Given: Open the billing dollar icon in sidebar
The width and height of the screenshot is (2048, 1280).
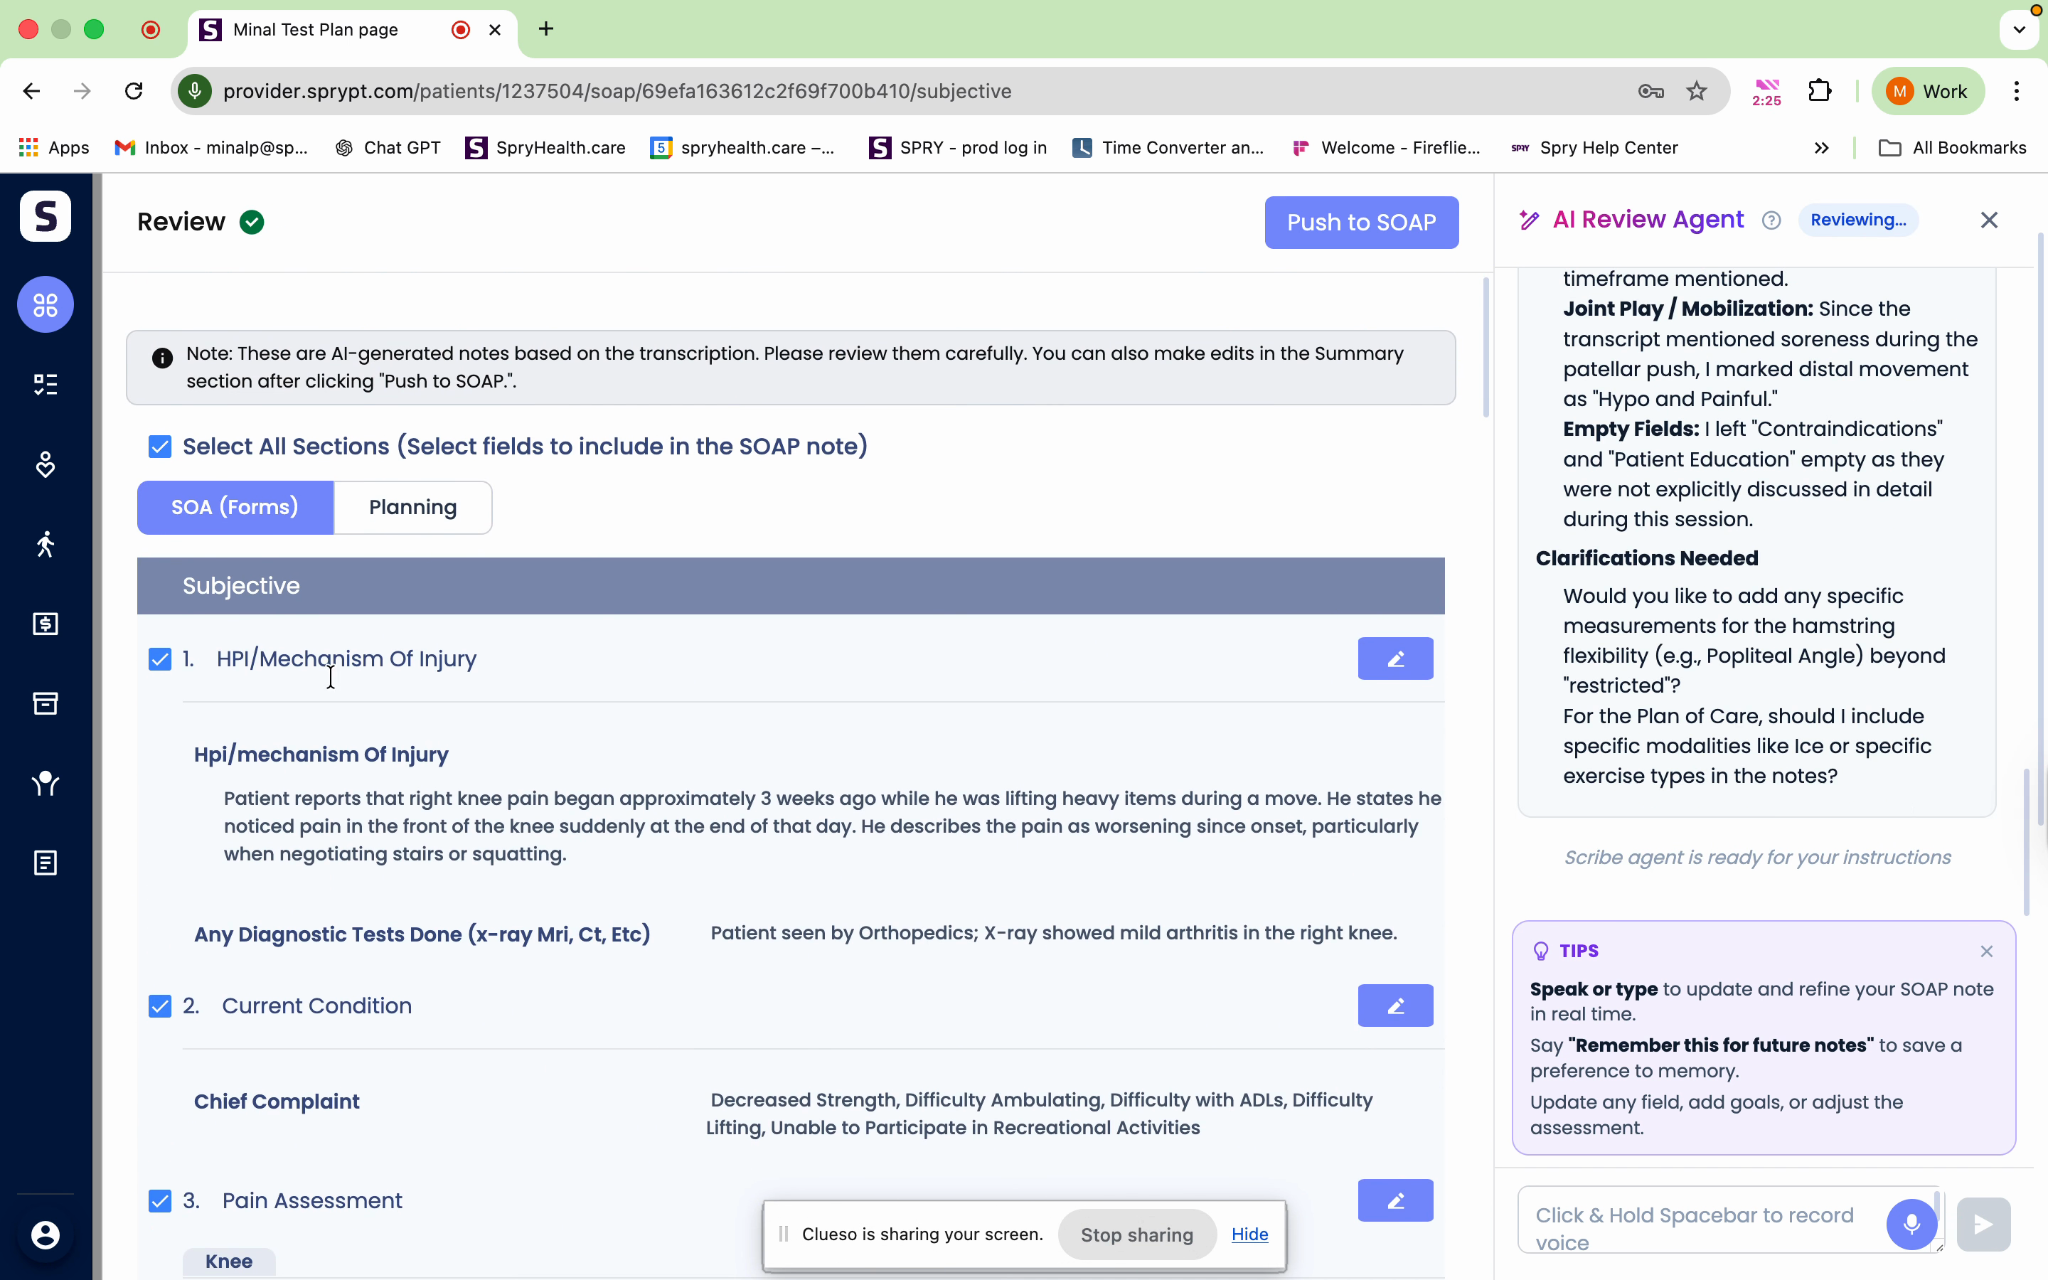Looking at the screenshot, I should [x=45, y=624].
